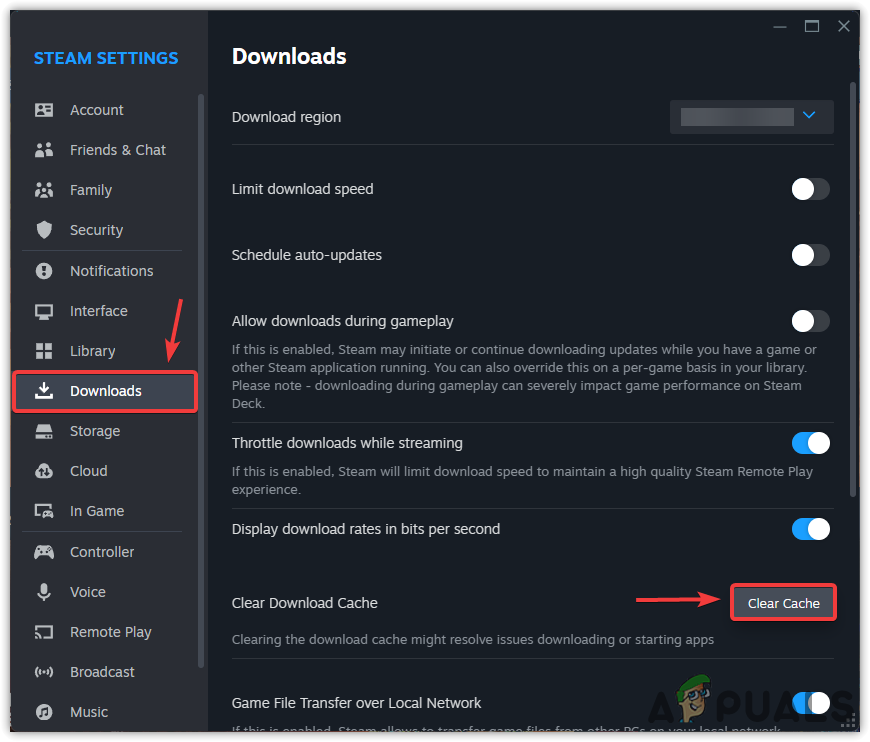This screenshot has width=870, height=742.
Task: Select Storage settings label
Action: pyautogui.click(x=95, y=431)
